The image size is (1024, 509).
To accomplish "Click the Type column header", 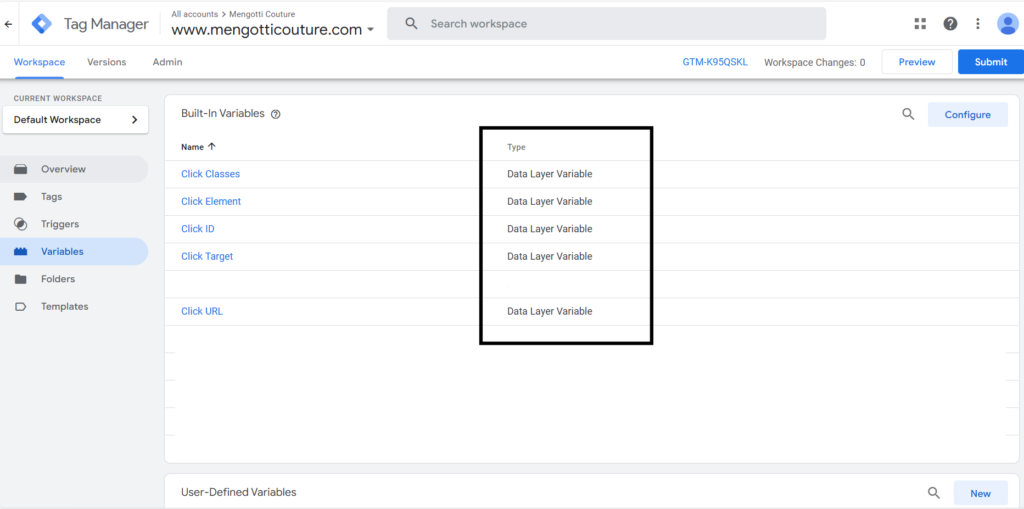I will point(516,148).
